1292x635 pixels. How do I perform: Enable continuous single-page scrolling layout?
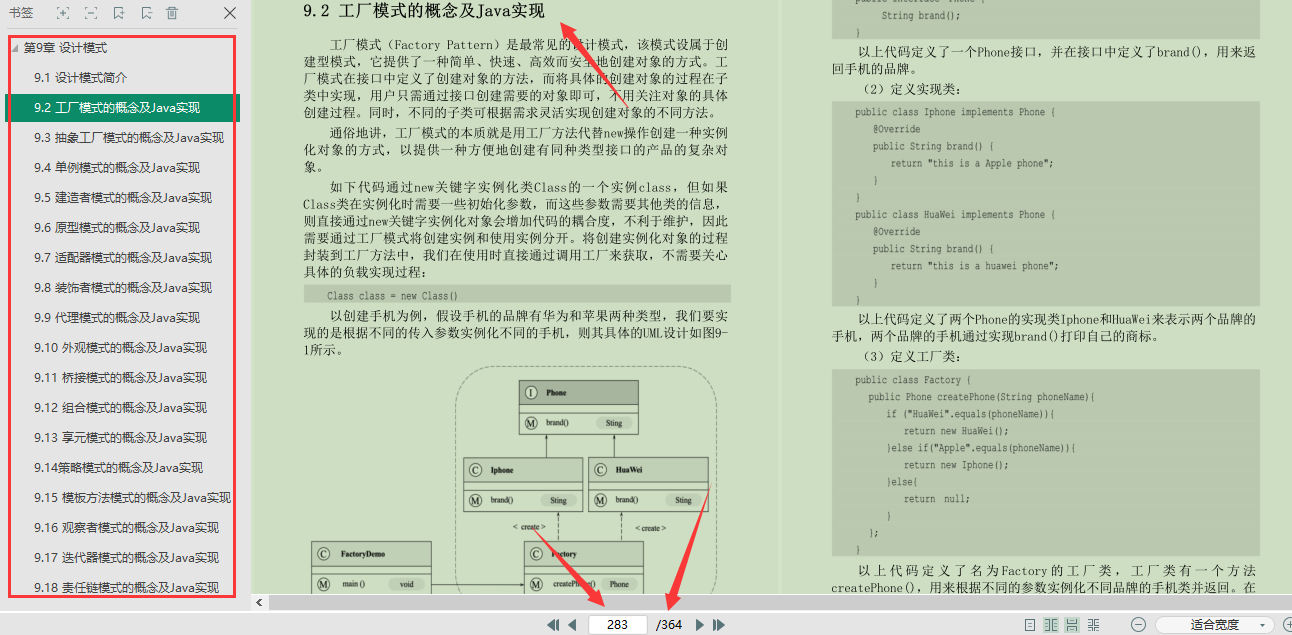[x=1072, y=623]
